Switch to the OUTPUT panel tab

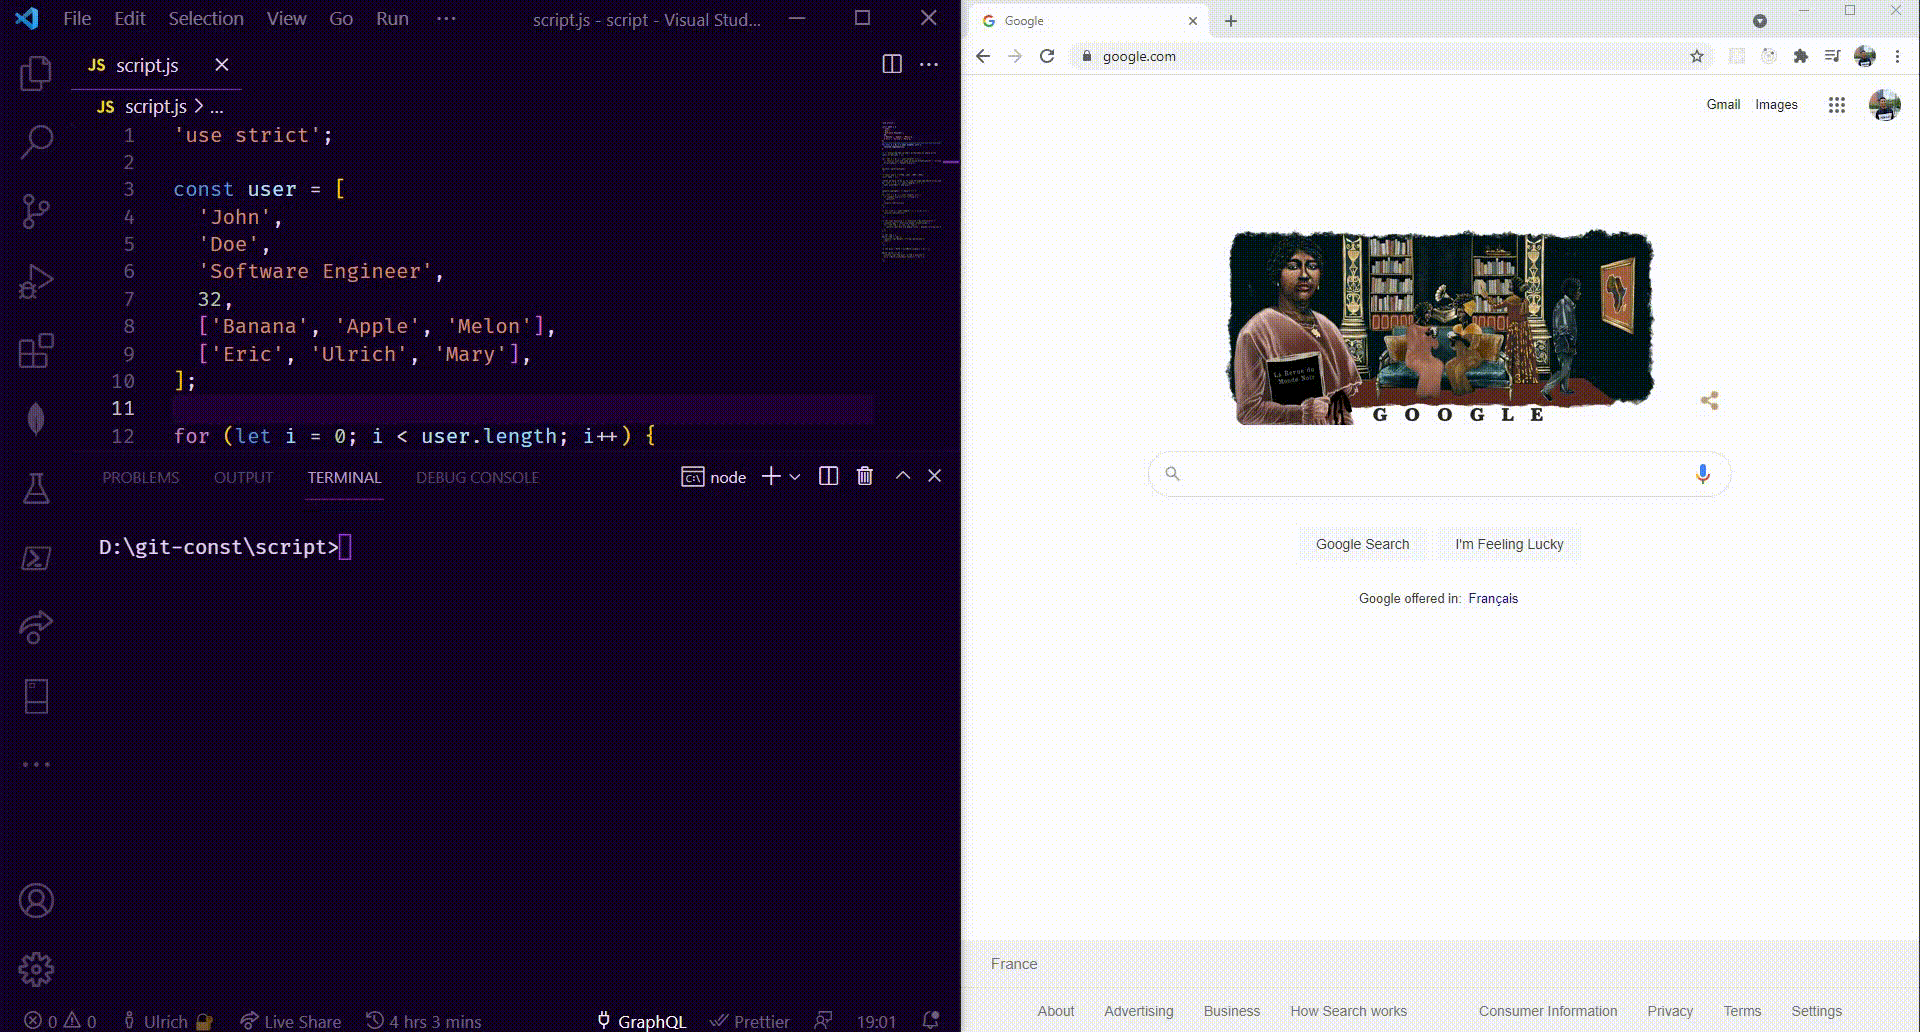pyautogui.click(x=243, y=478)
